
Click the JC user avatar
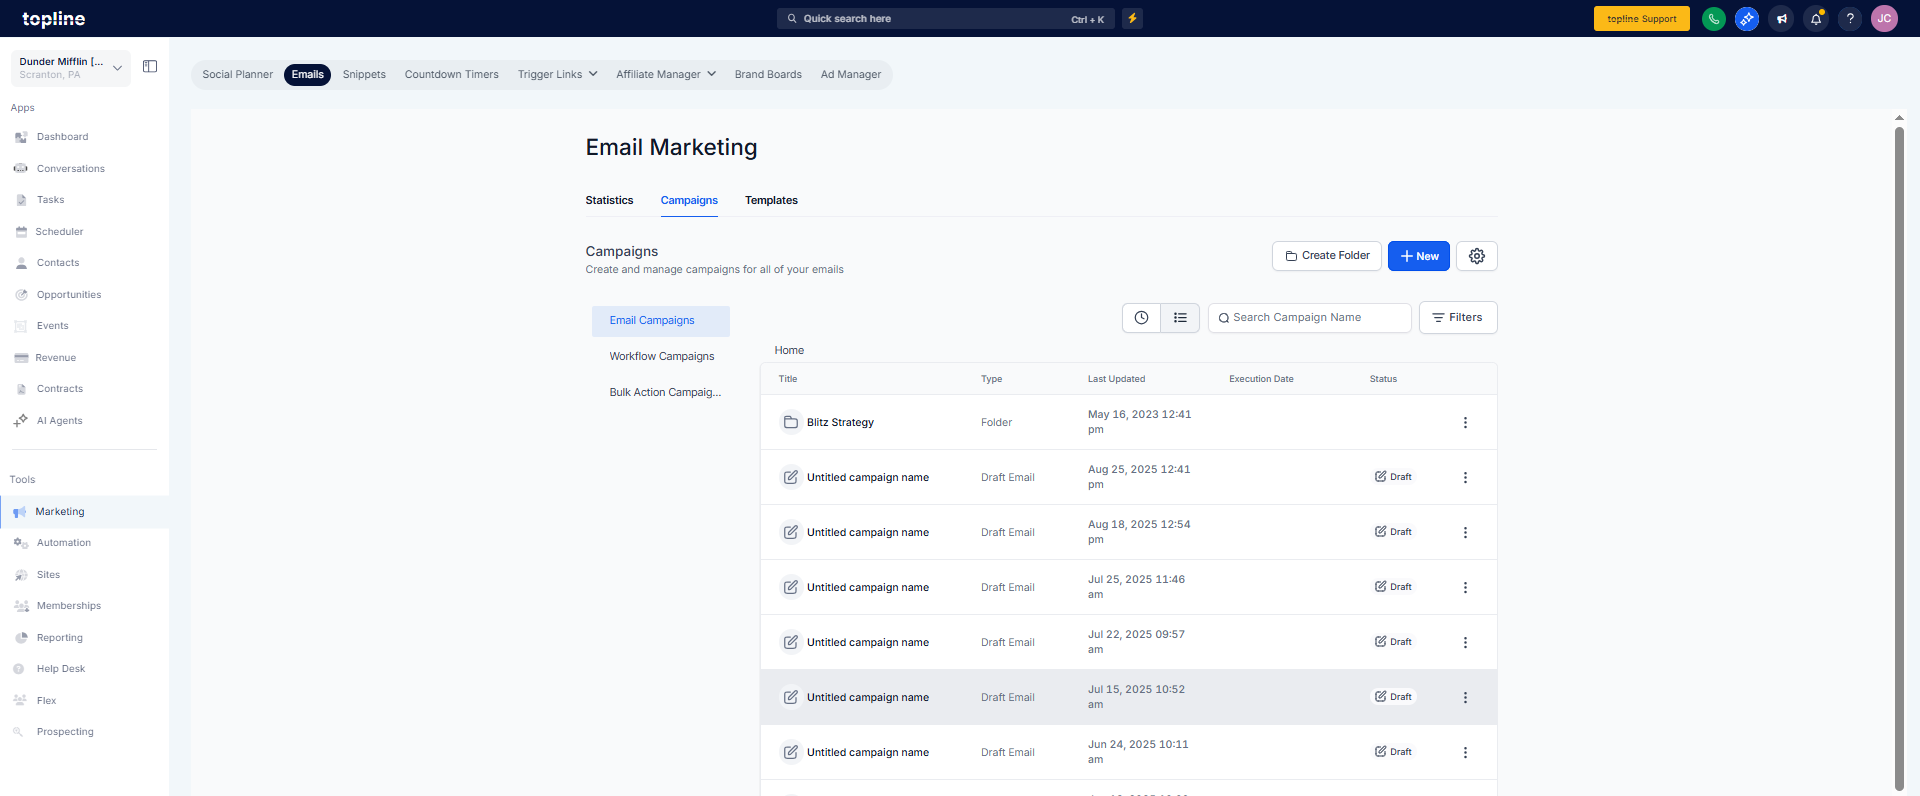pos(1884,19)
